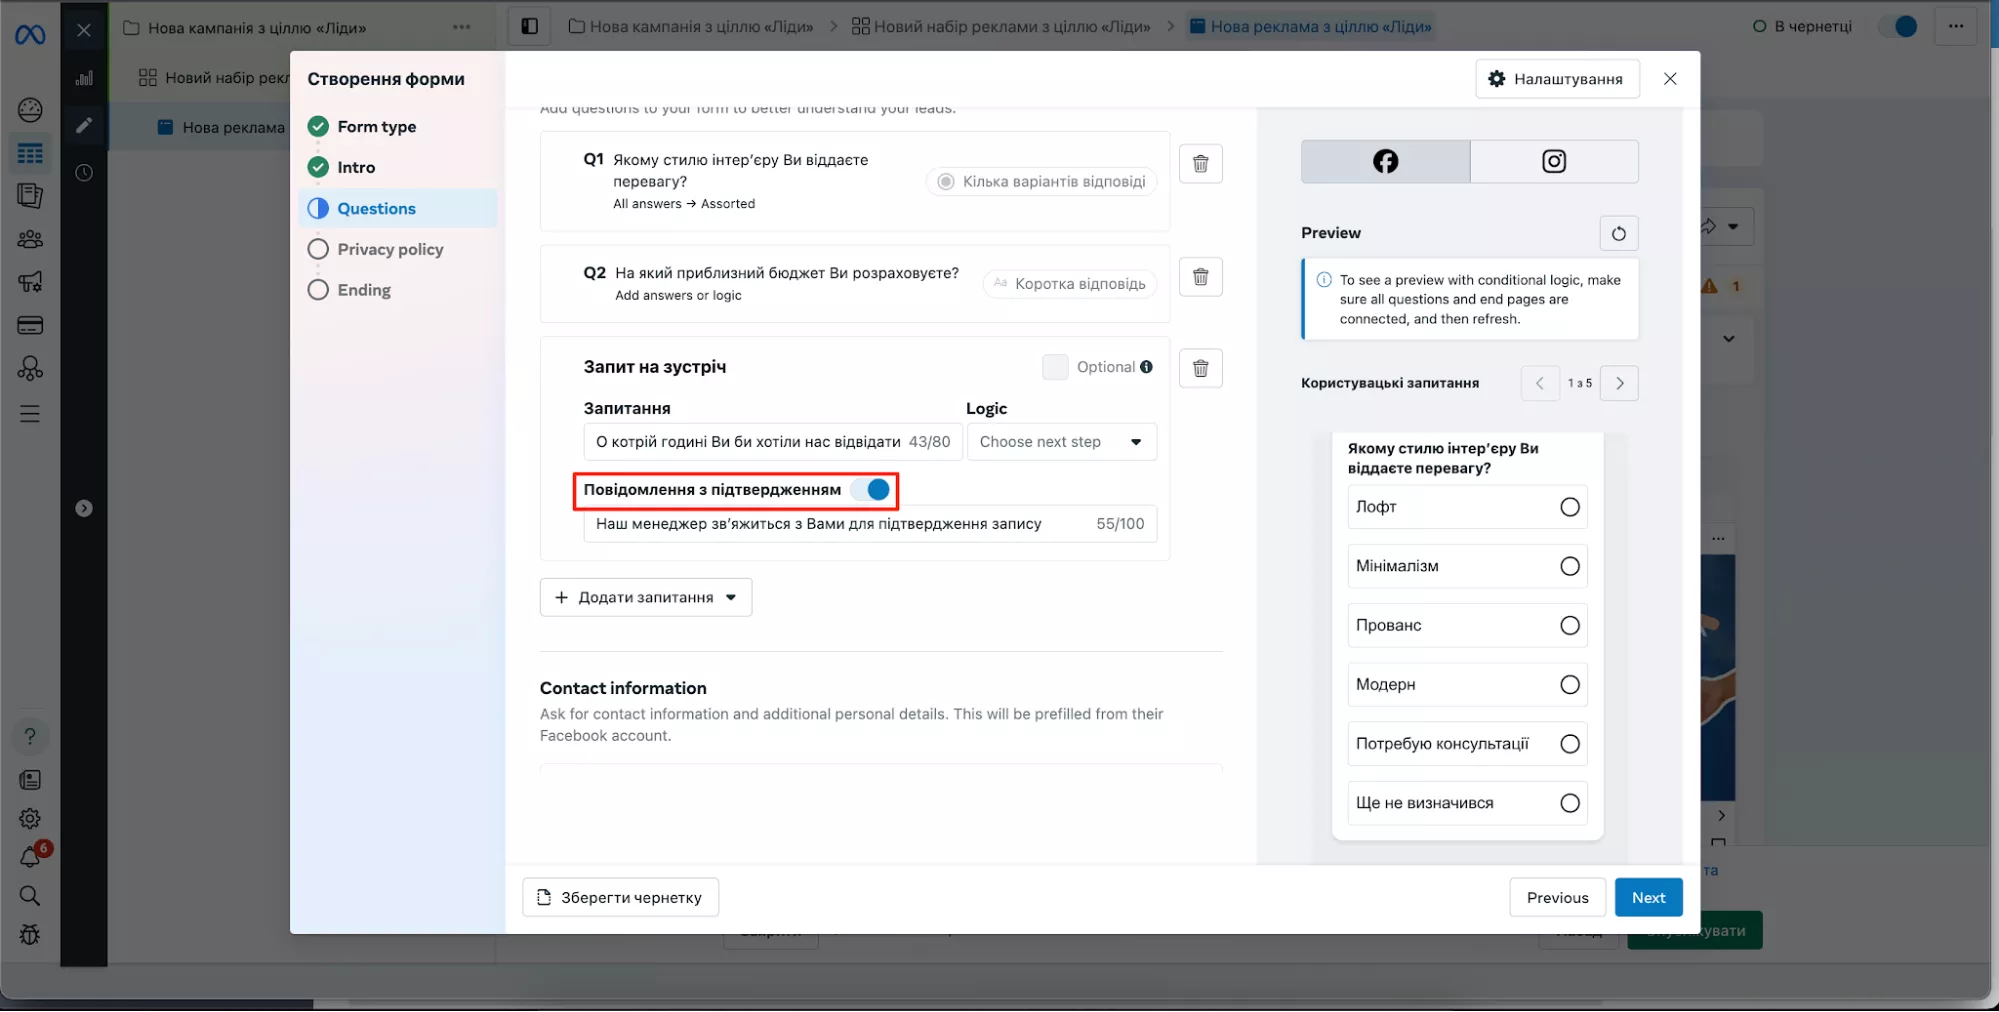Go to Privacy policy step
The width and height of the screenshot is (1999, 1012).
point(389,249)
